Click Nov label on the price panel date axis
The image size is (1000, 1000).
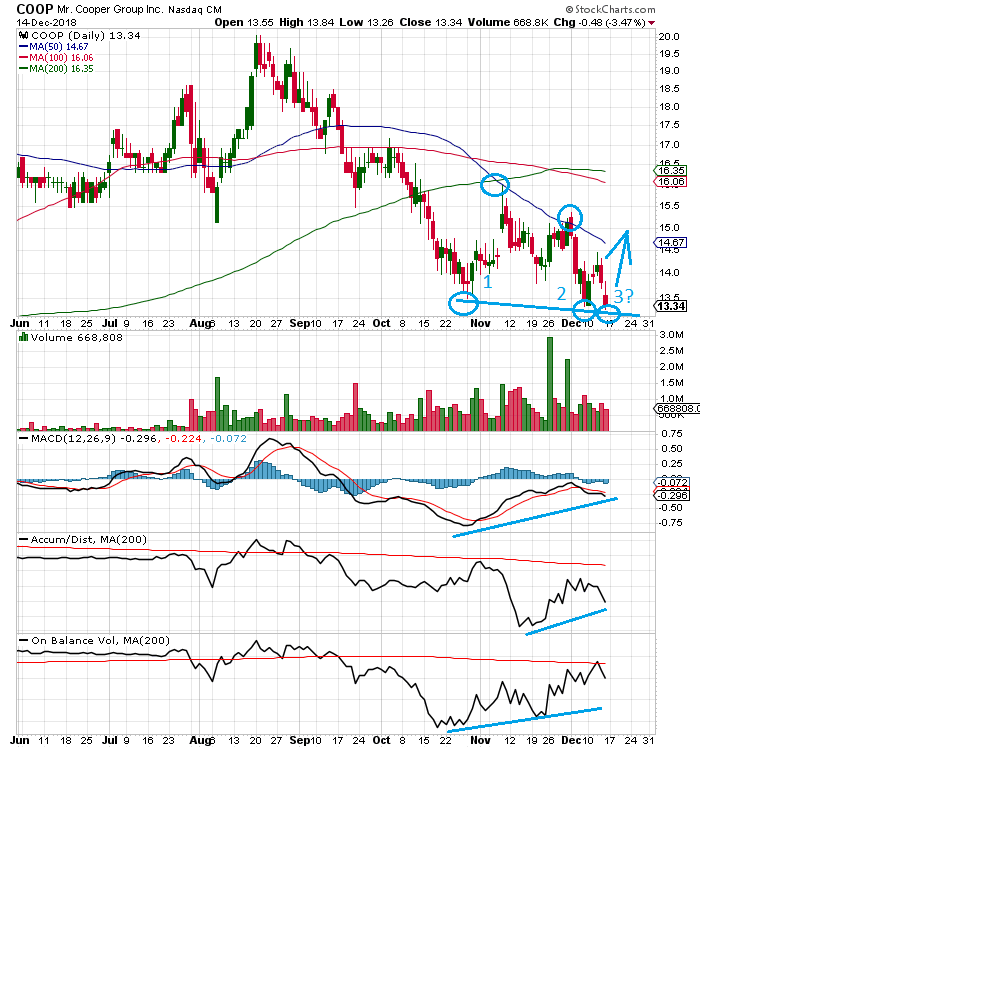pyautogui.click(x=480, y=323)
